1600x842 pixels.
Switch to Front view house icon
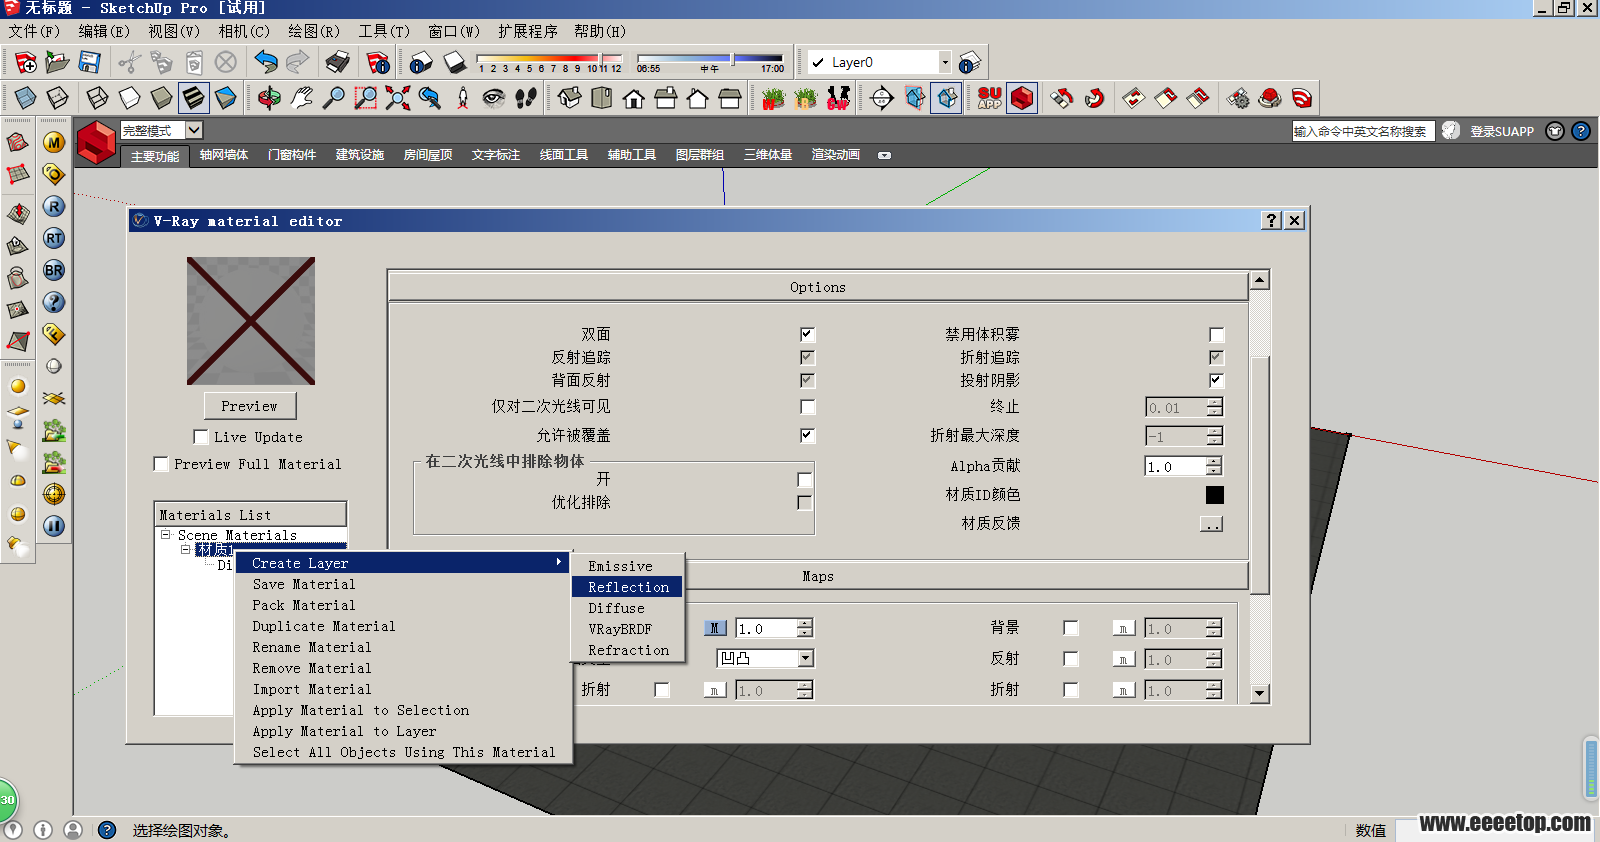(x=634, y=98)
